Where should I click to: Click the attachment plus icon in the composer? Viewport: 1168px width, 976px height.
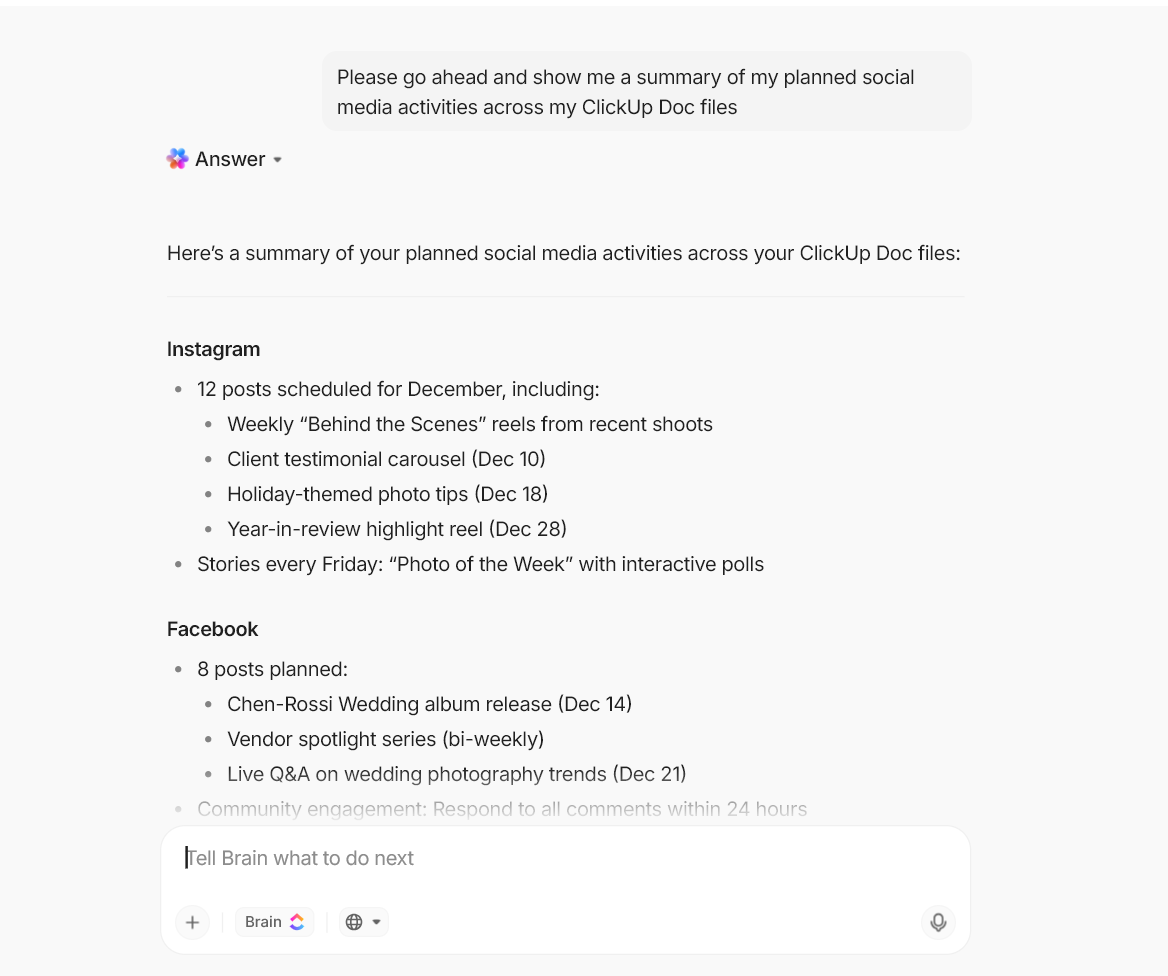192,922
